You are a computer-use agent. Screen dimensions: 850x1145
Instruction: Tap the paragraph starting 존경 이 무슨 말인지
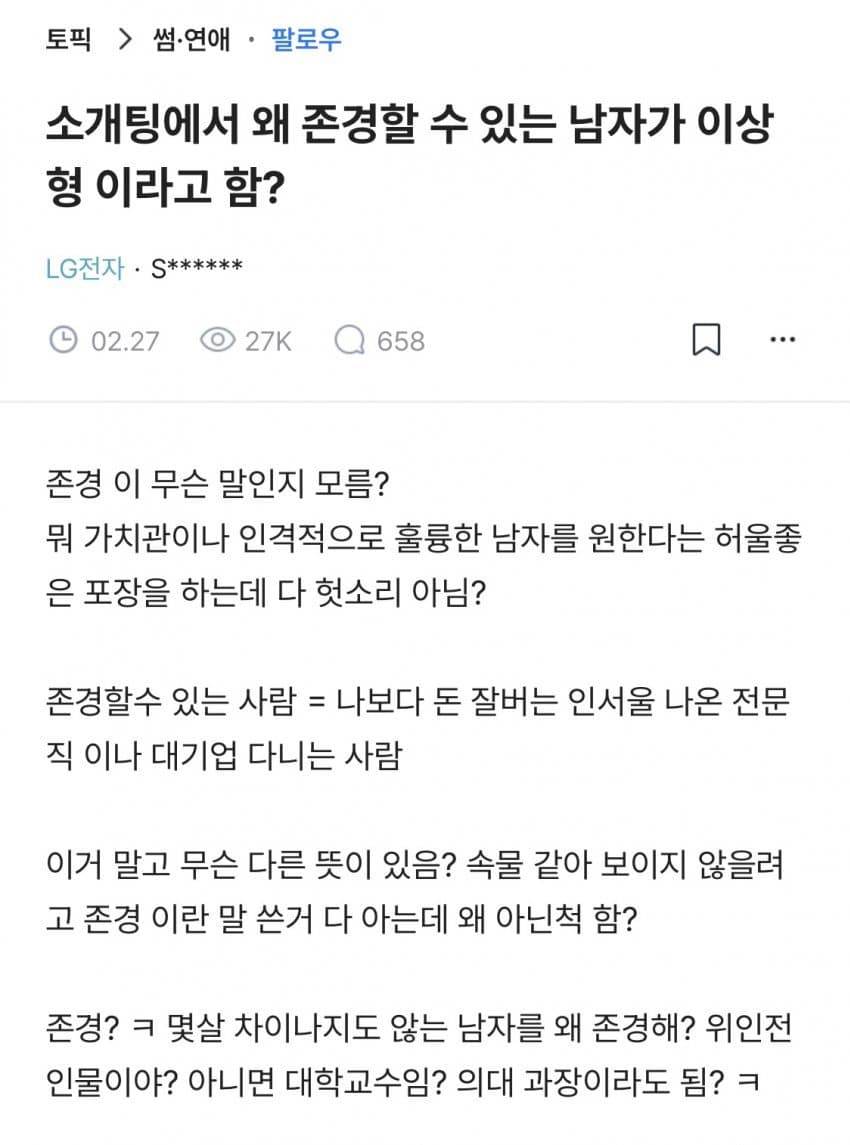424,537
